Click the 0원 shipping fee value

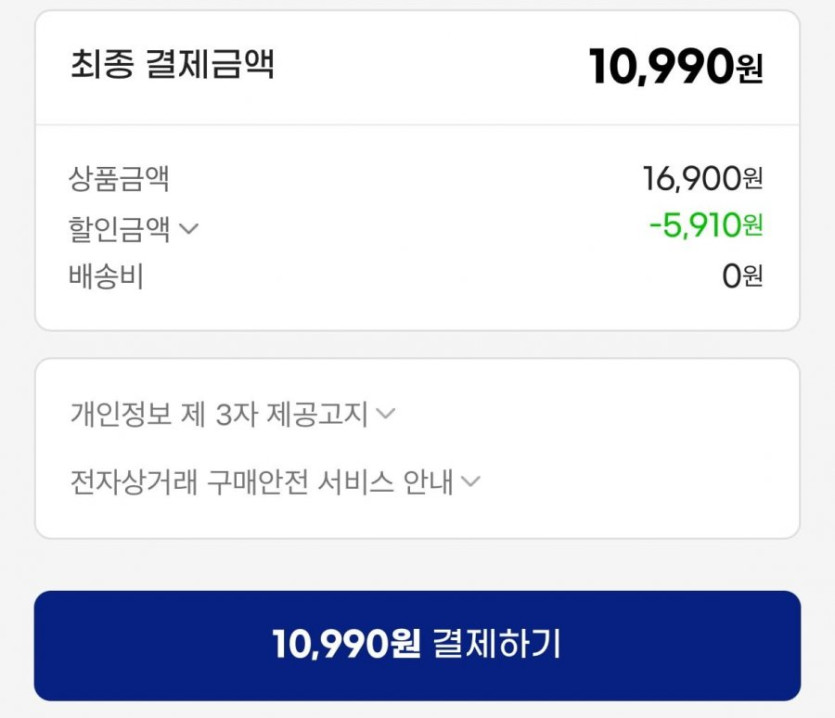point(743,277)
